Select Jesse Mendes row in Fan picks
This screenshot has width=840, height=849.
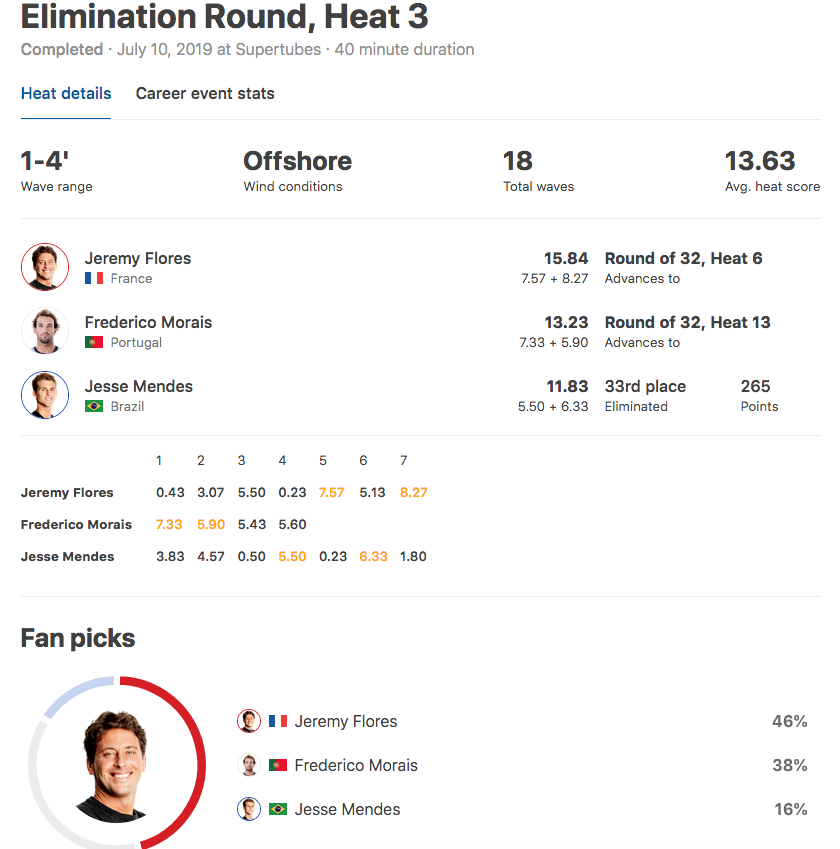(x=522, y=809)
